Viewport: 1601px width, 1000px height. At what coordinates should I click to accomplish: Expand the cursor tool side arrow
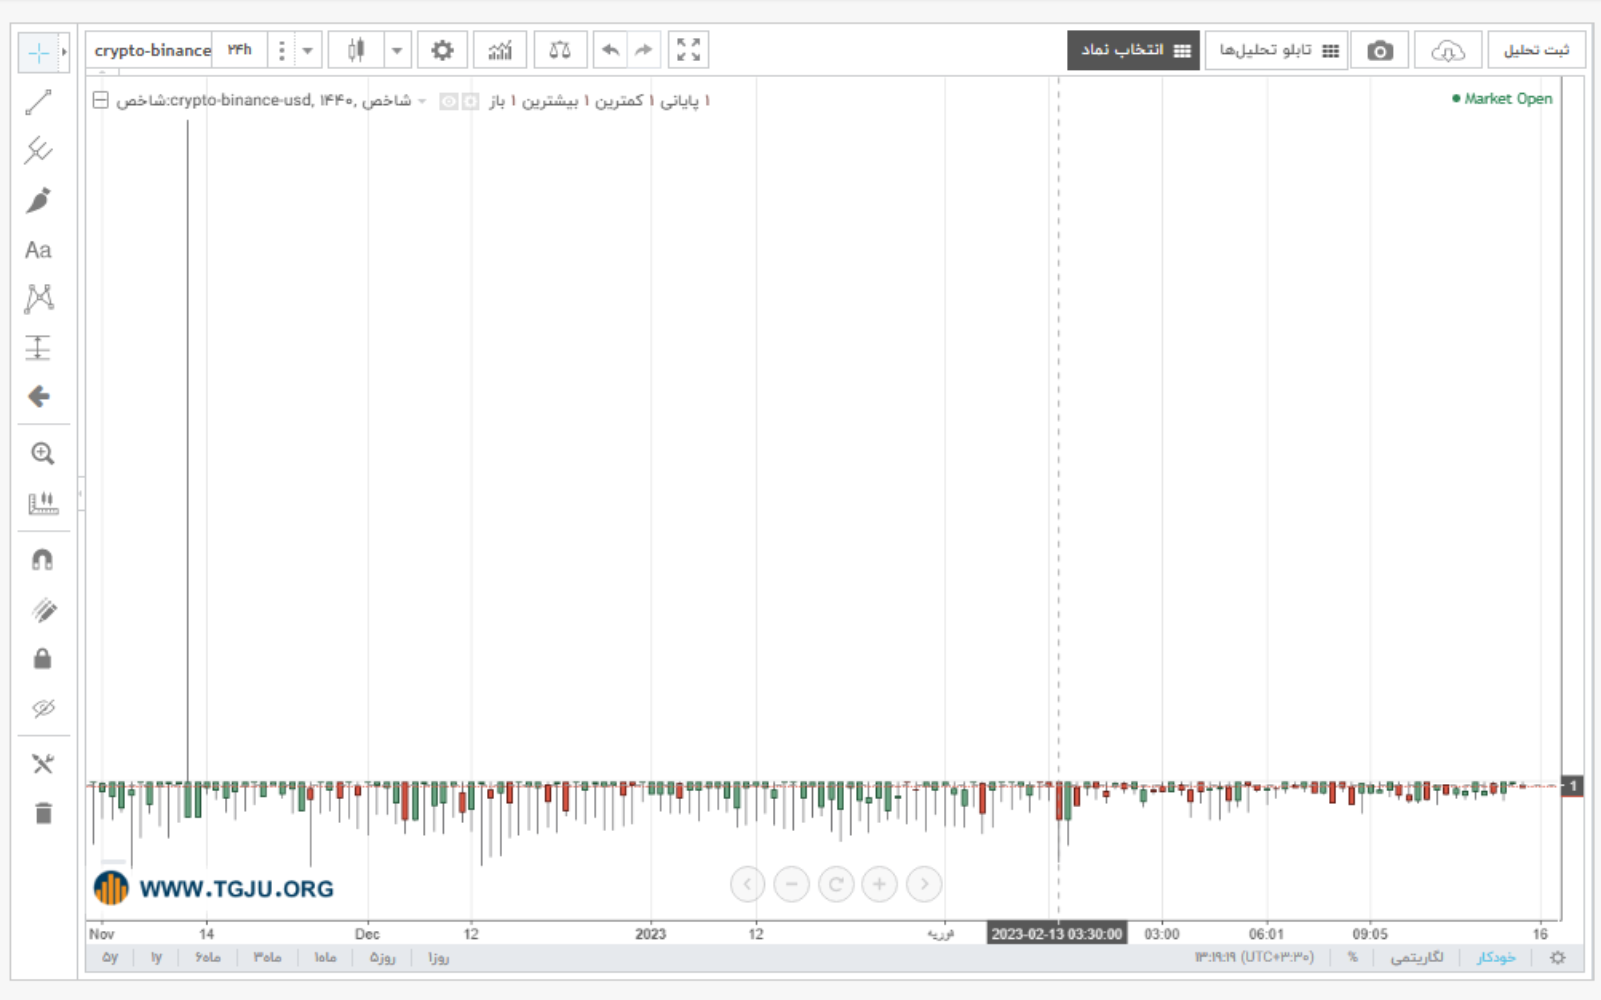click(64, 51)
